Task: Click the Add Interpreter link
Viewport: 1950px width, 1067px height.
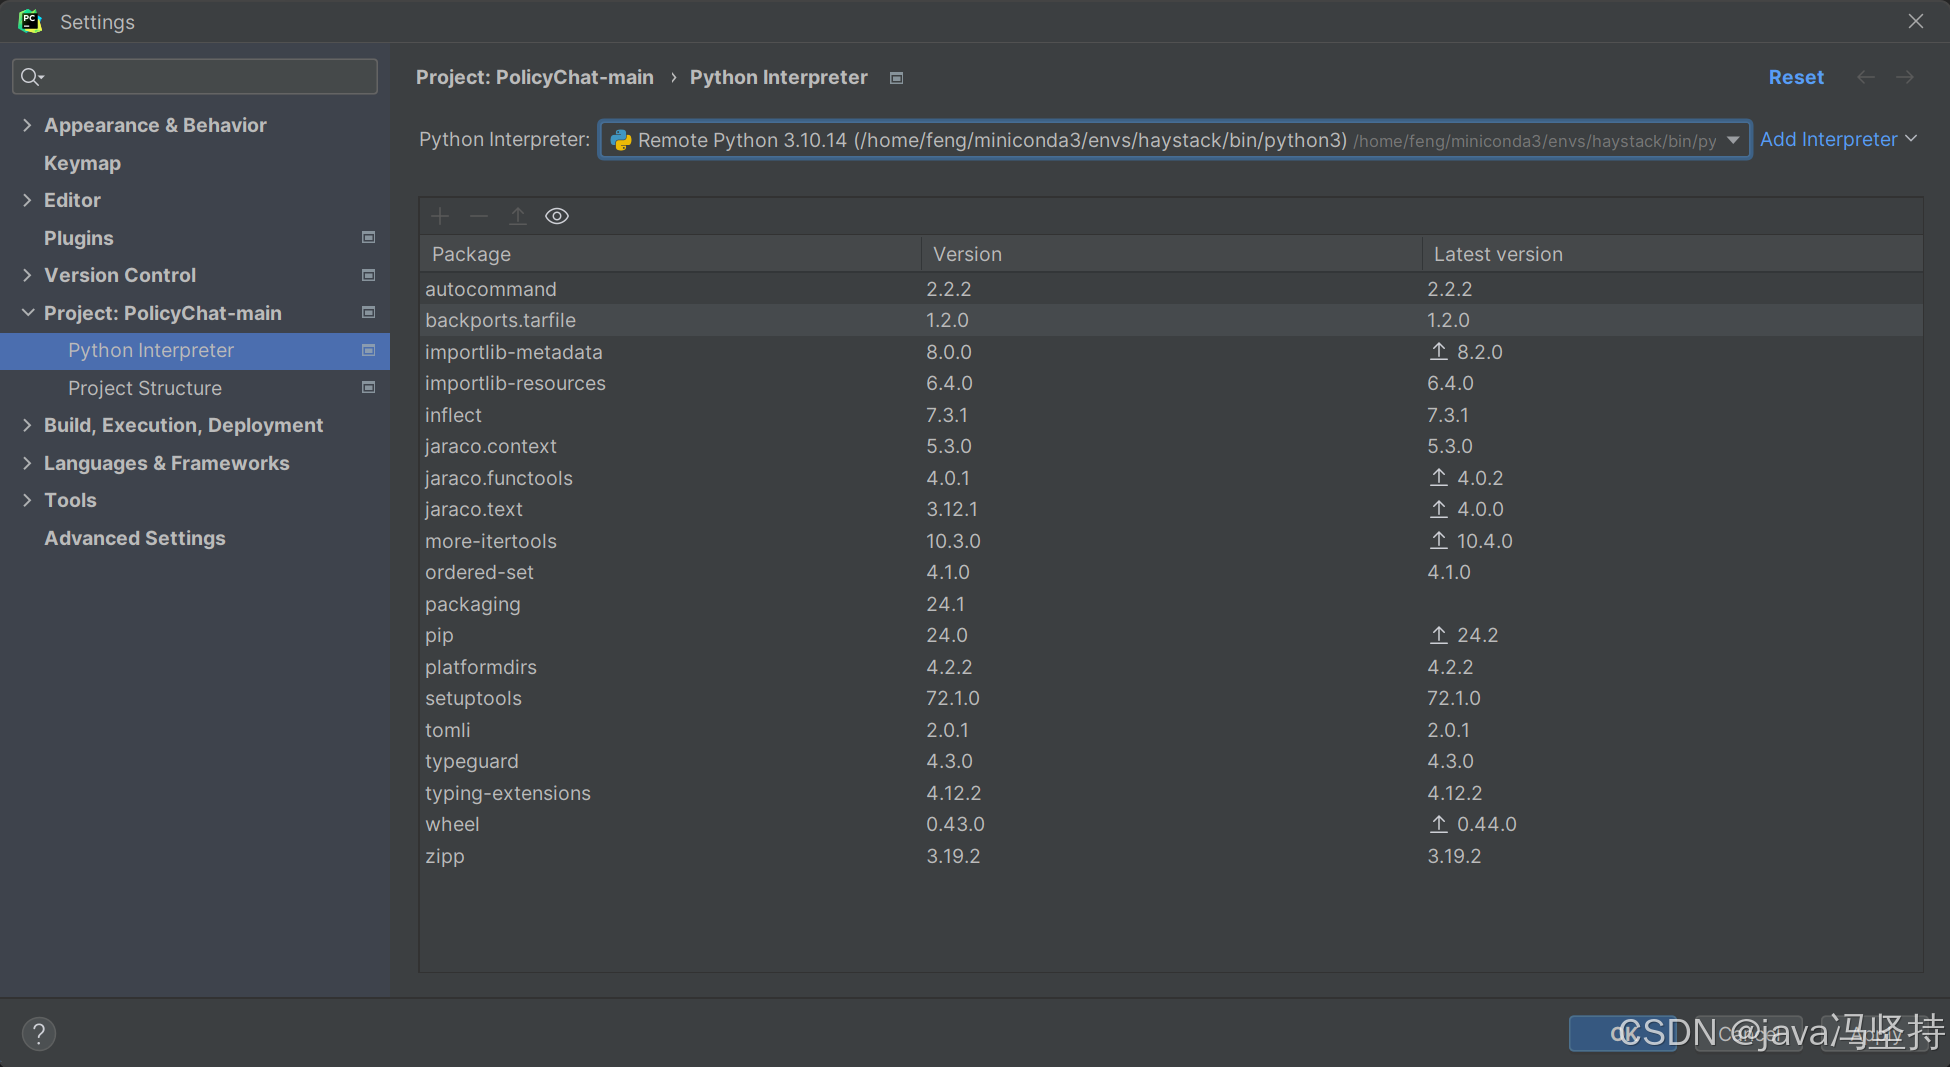Action: (x=1829, y=139)
